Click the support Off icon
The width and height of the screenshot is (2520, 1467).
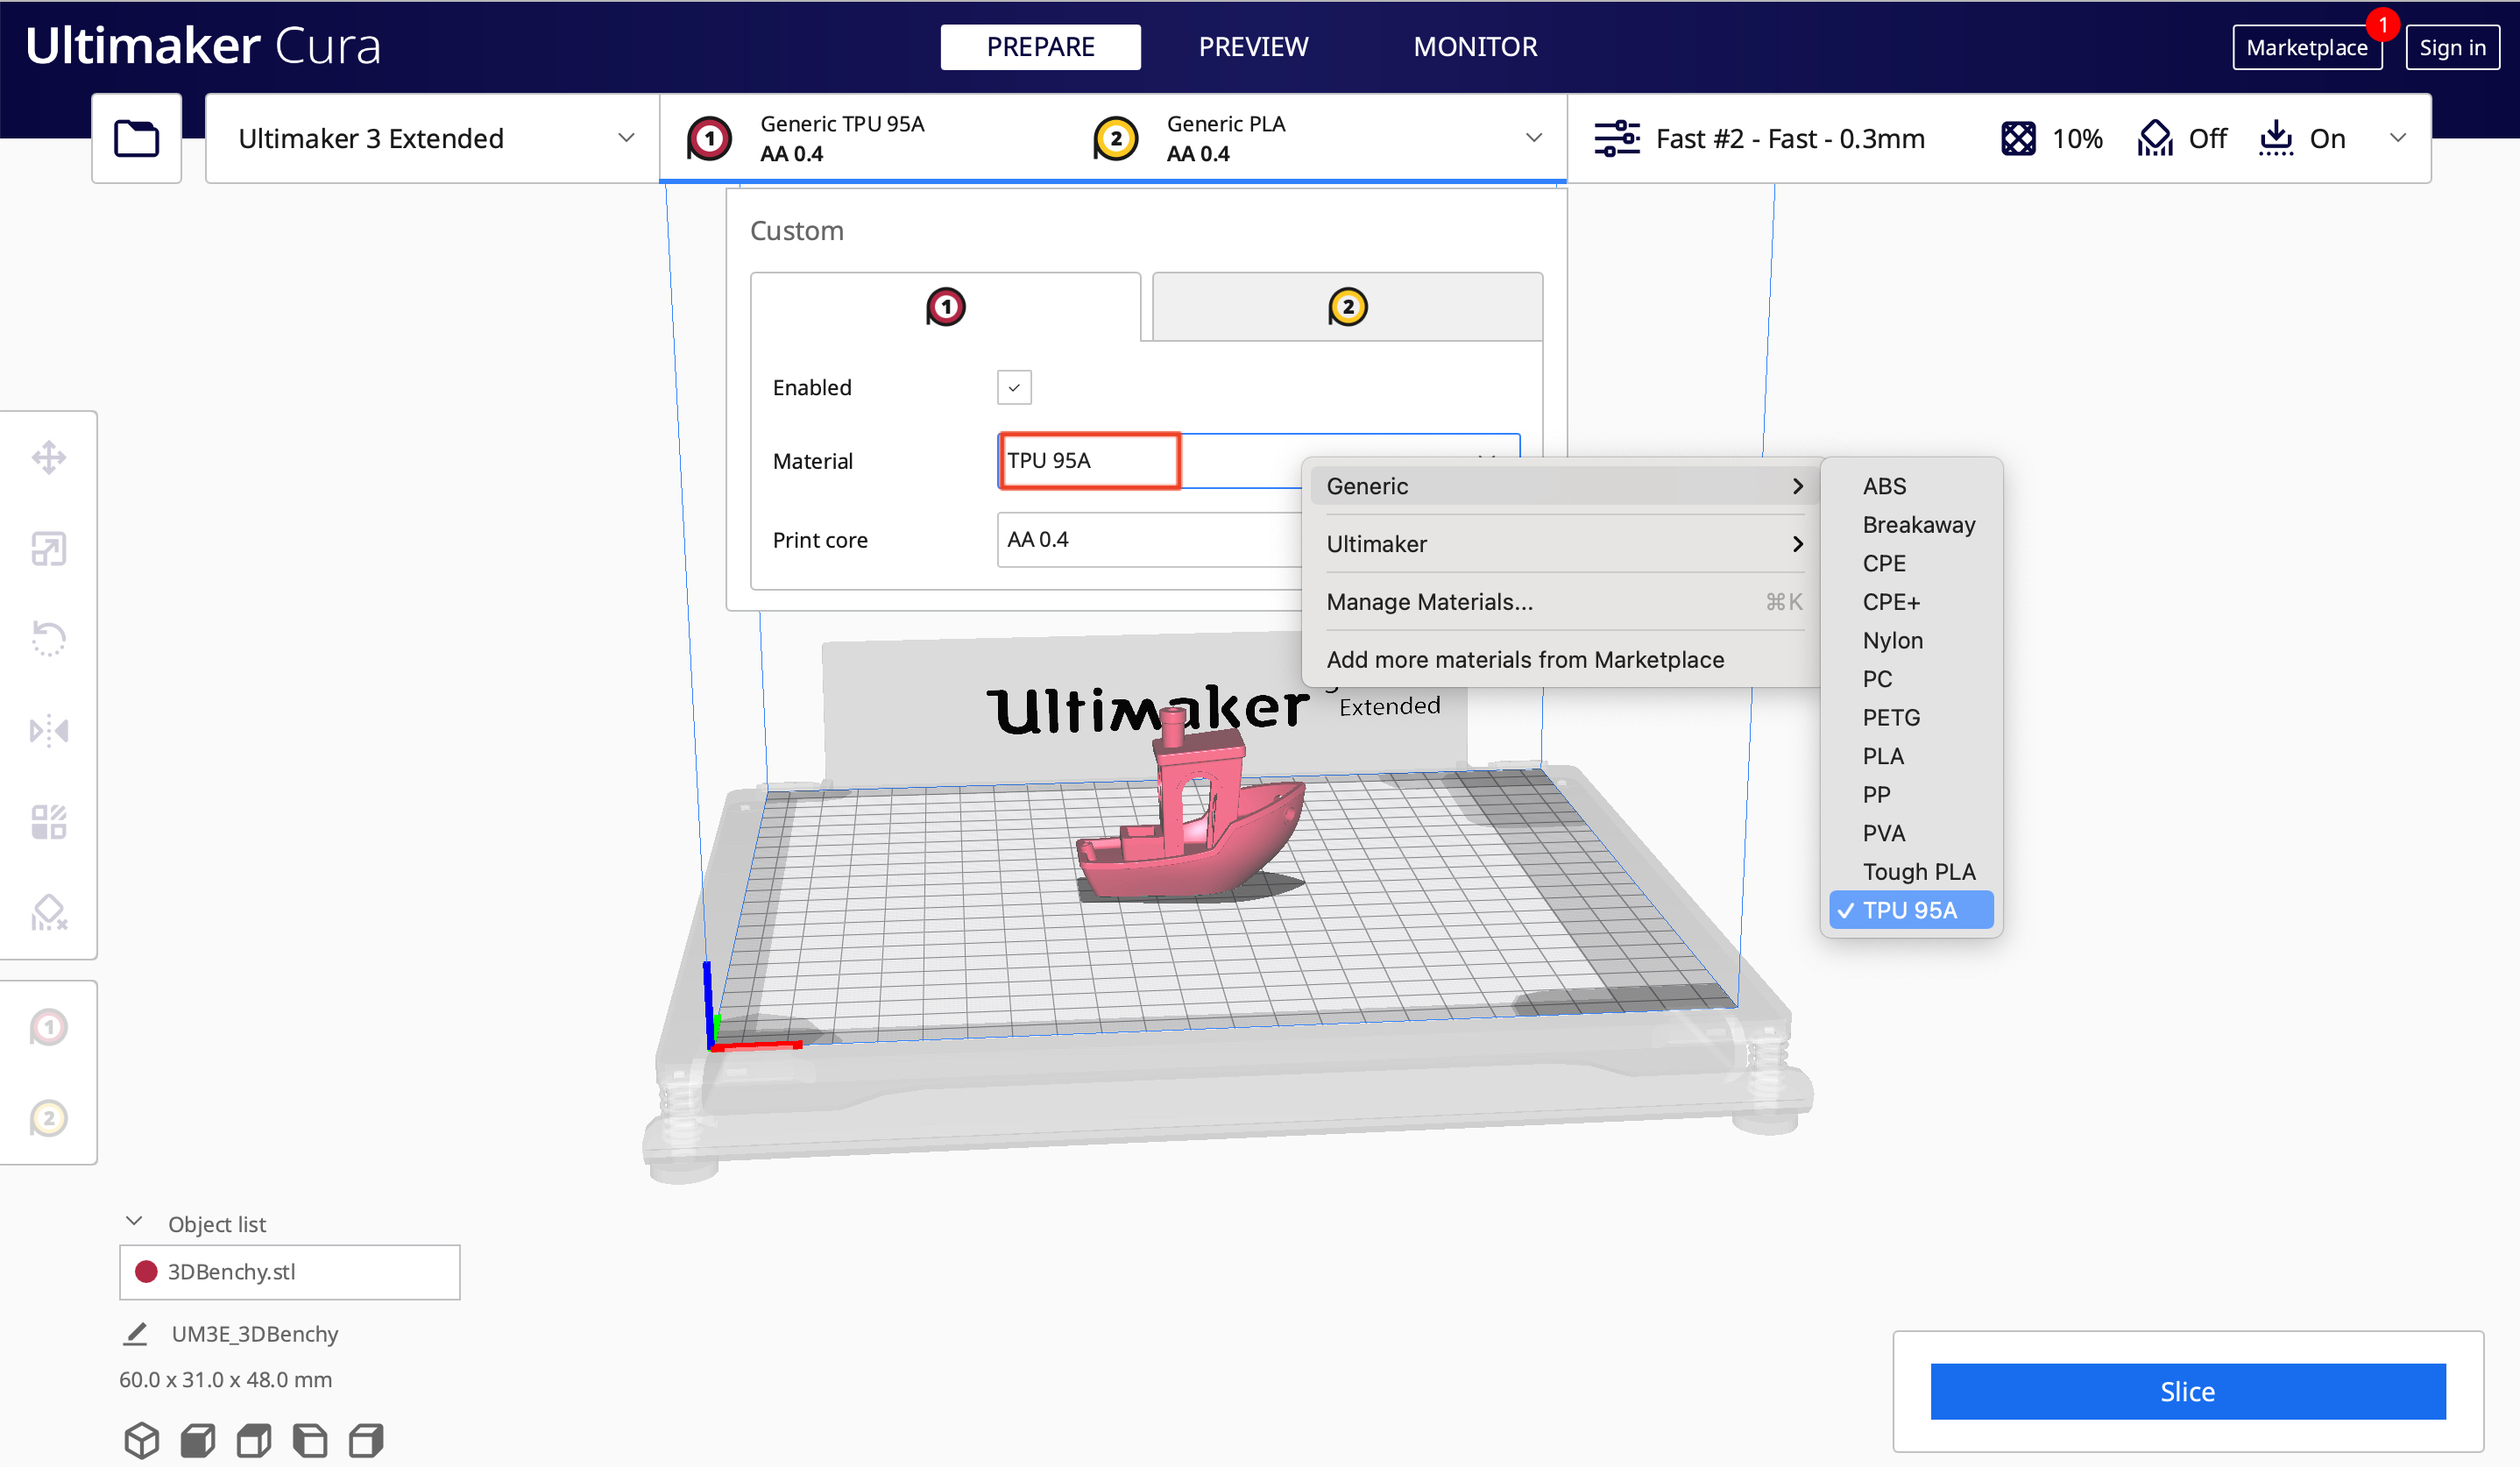2155,138
